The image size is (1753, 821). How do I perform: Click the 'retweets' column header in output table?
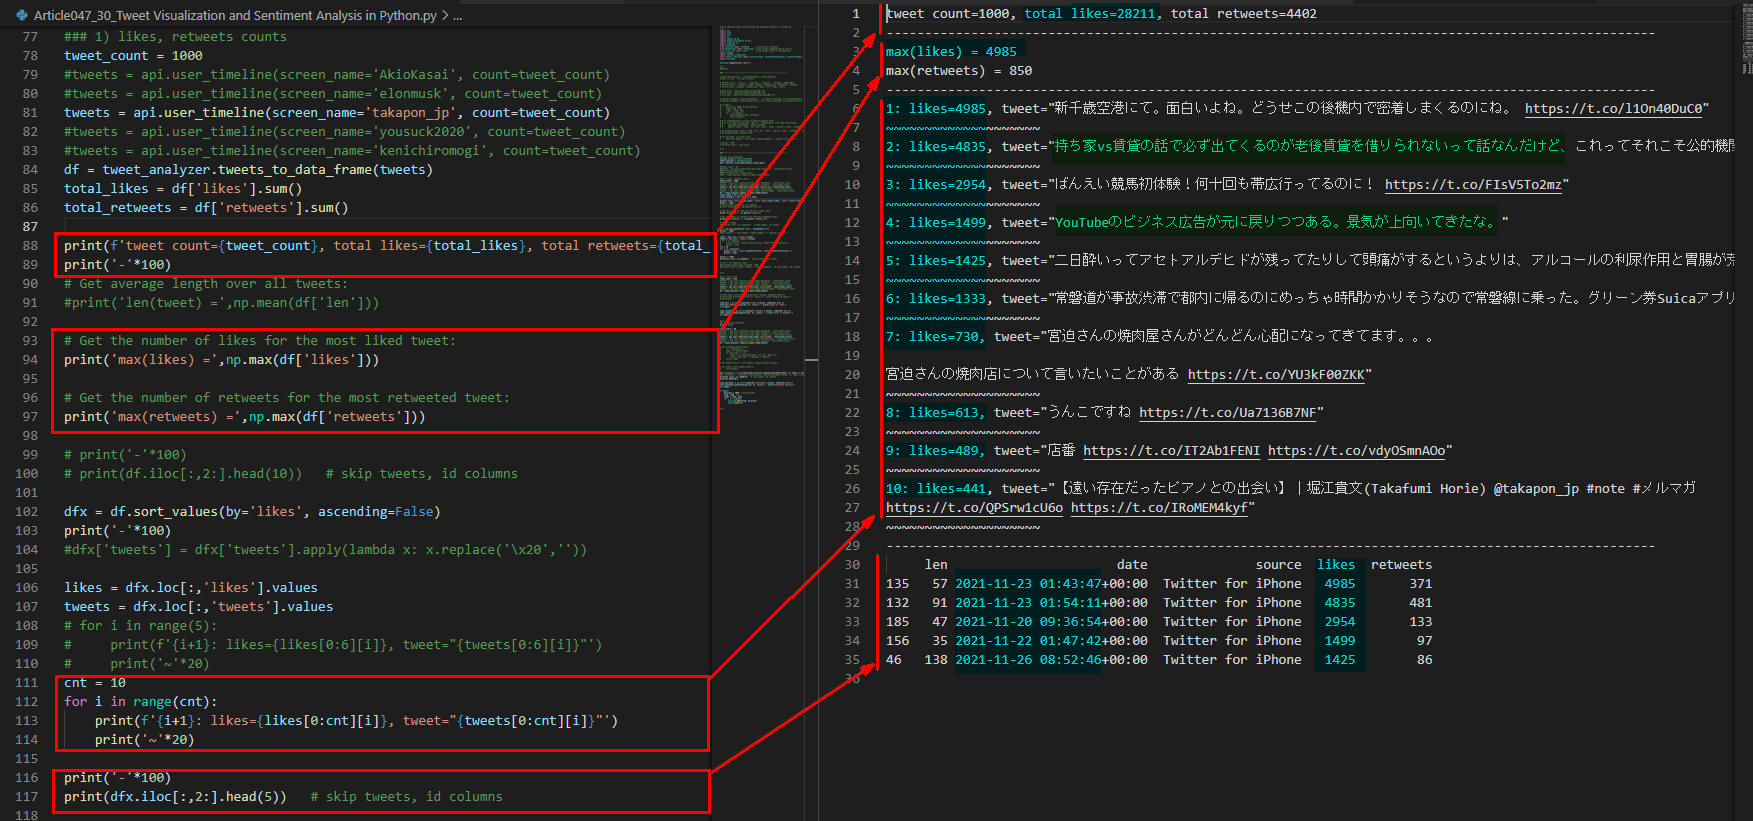[1401, 565]
